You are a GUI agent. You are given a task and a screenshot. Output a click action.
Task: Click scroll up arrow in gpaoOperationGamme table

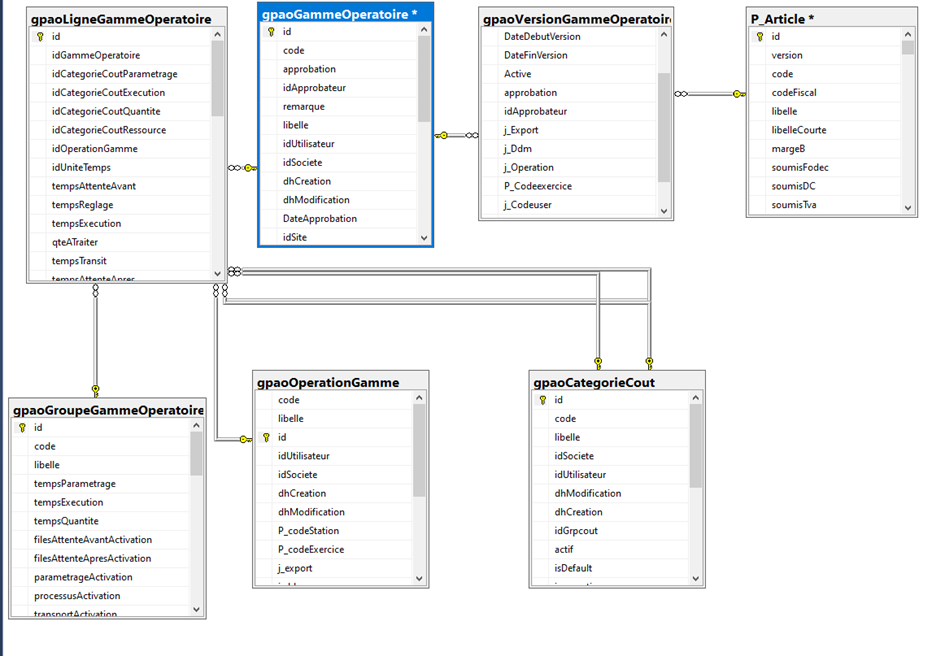tap(420, 399)
